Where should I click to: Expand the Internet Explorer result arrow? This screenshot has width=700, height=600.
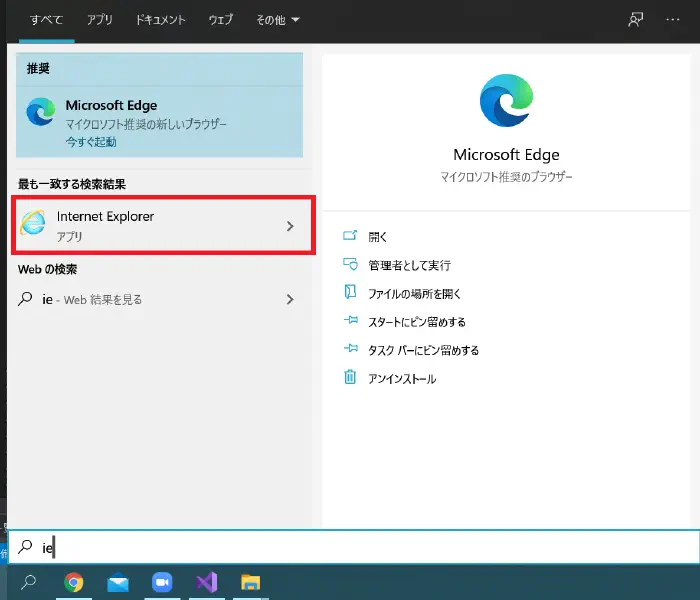tap(290, 226)
